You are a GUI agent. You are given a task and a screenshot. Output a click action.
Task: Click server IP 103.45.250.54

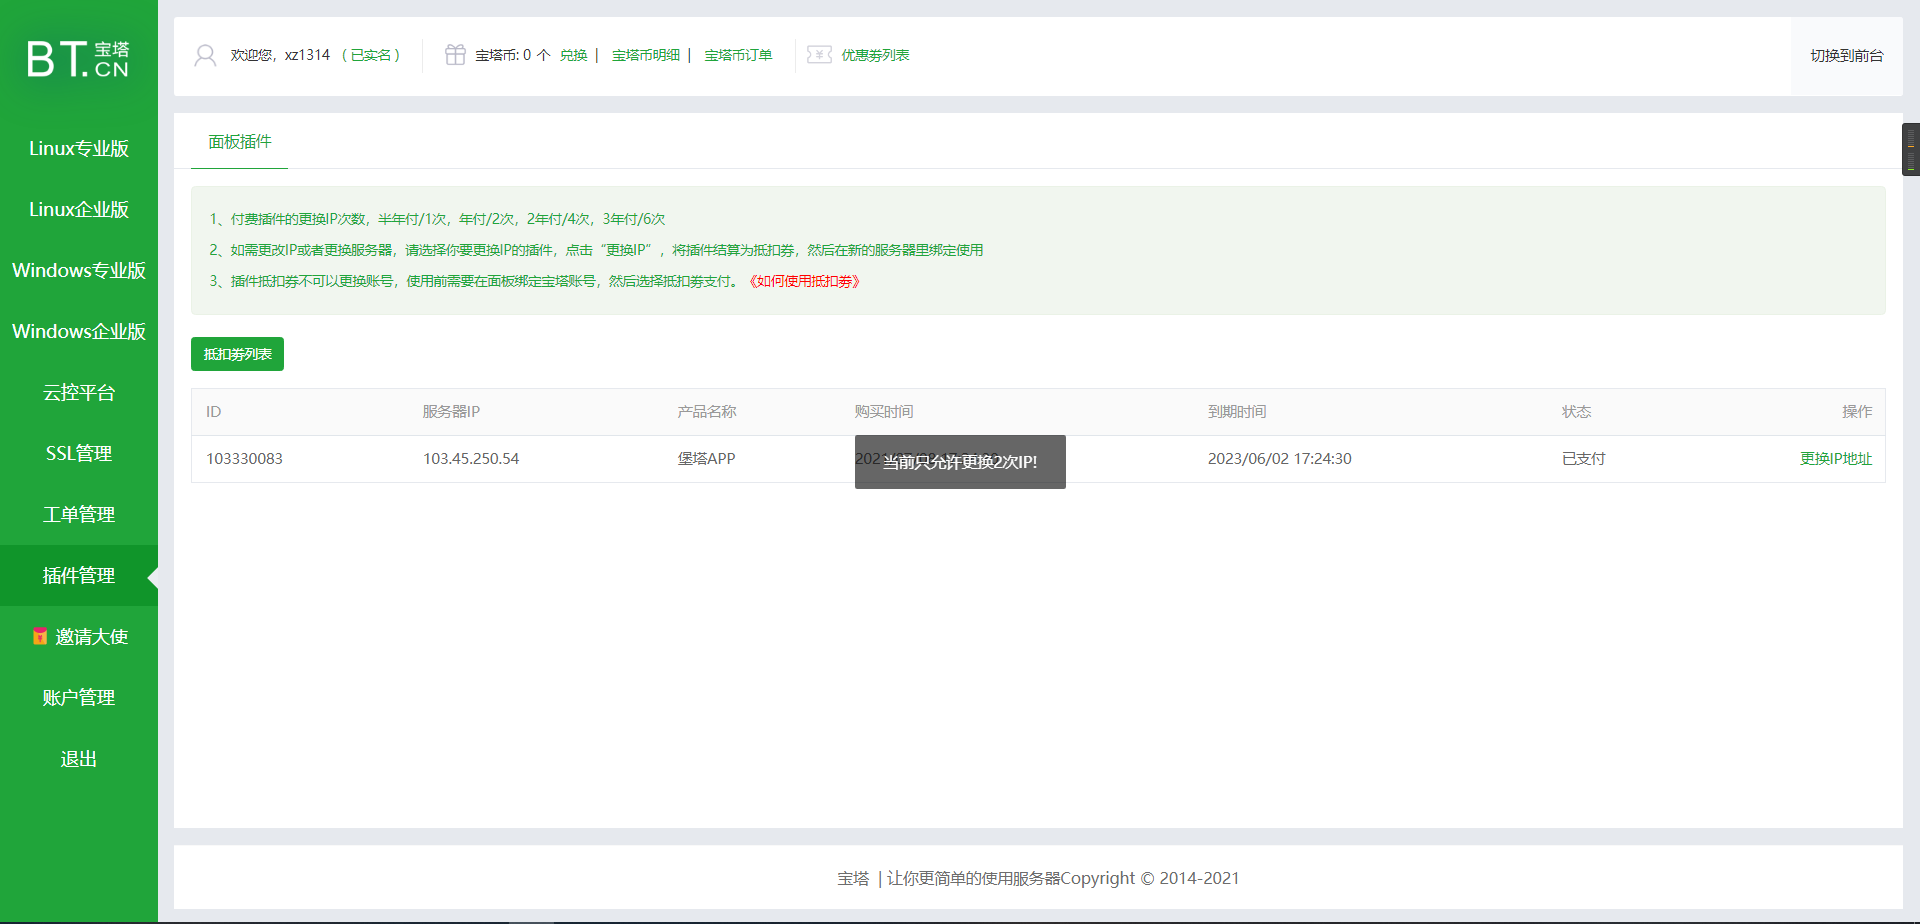click(471, 458)
